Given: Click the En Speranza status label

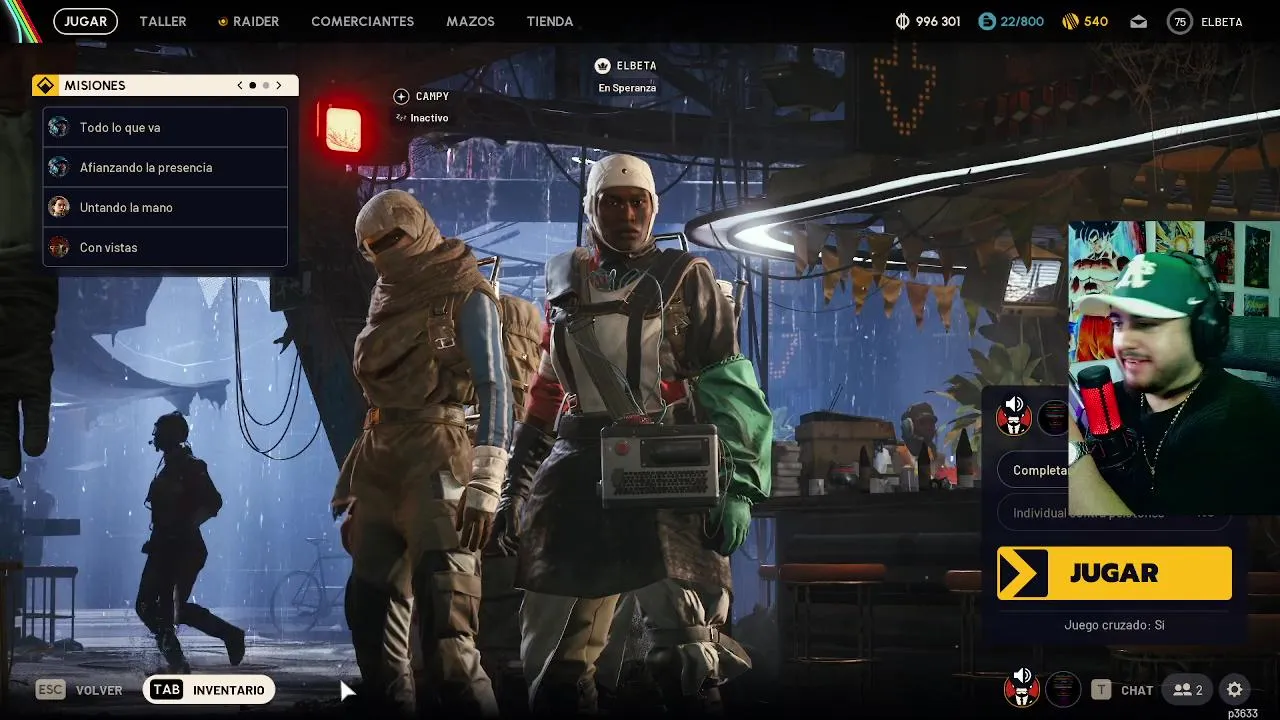Looking at the screenshot, I should (627, 88).
